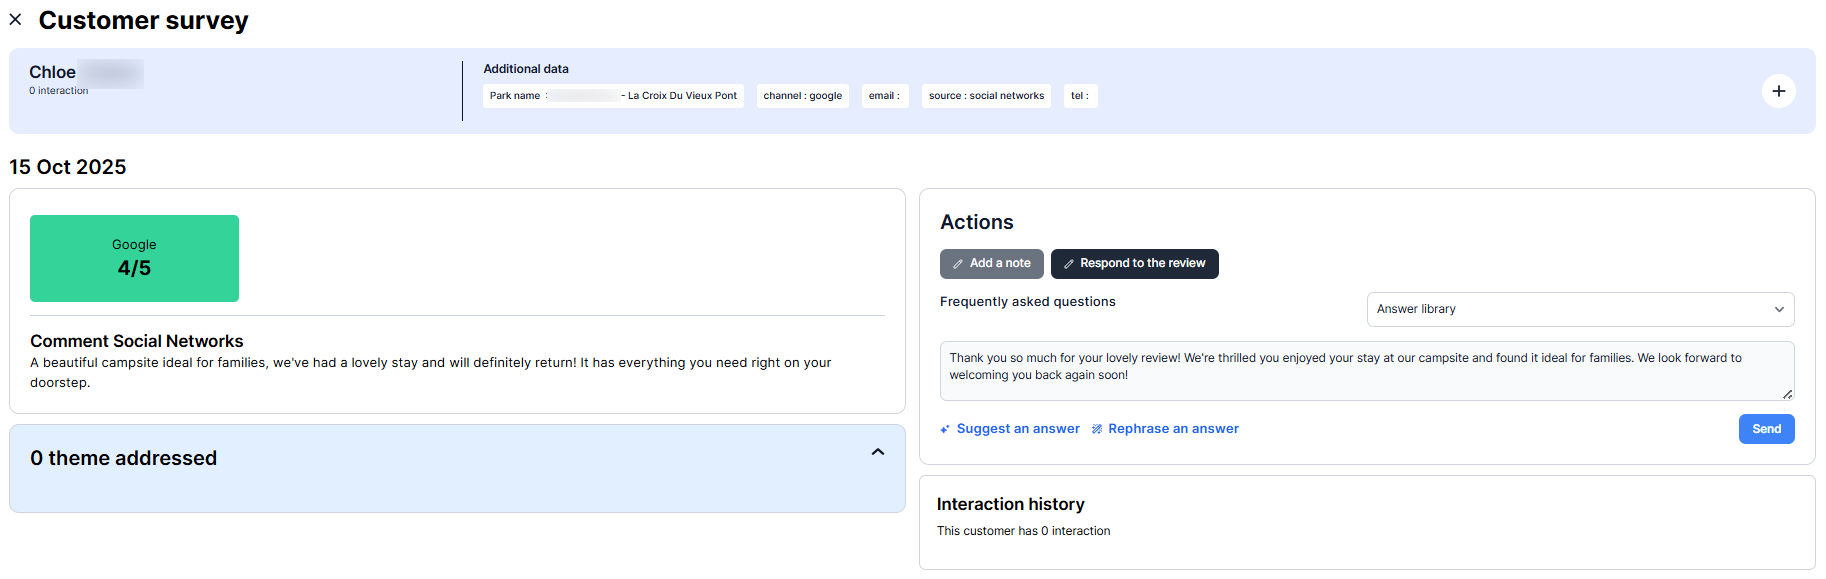Viewport: 1826px width, 579px height.
Task: Click the 0 interaction link under Chloe
Action: point(59,91)
